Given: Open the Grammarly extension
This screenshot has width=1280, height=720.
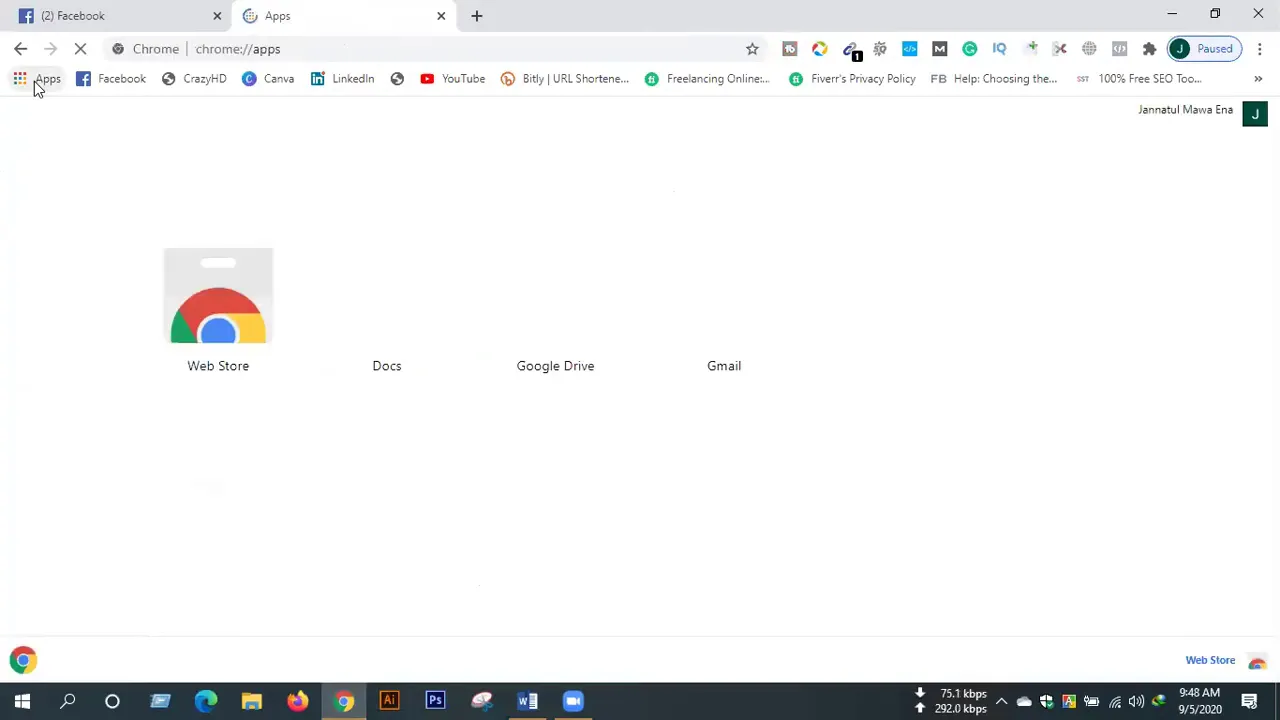Looking at the screenshot, I should (970, 49).
